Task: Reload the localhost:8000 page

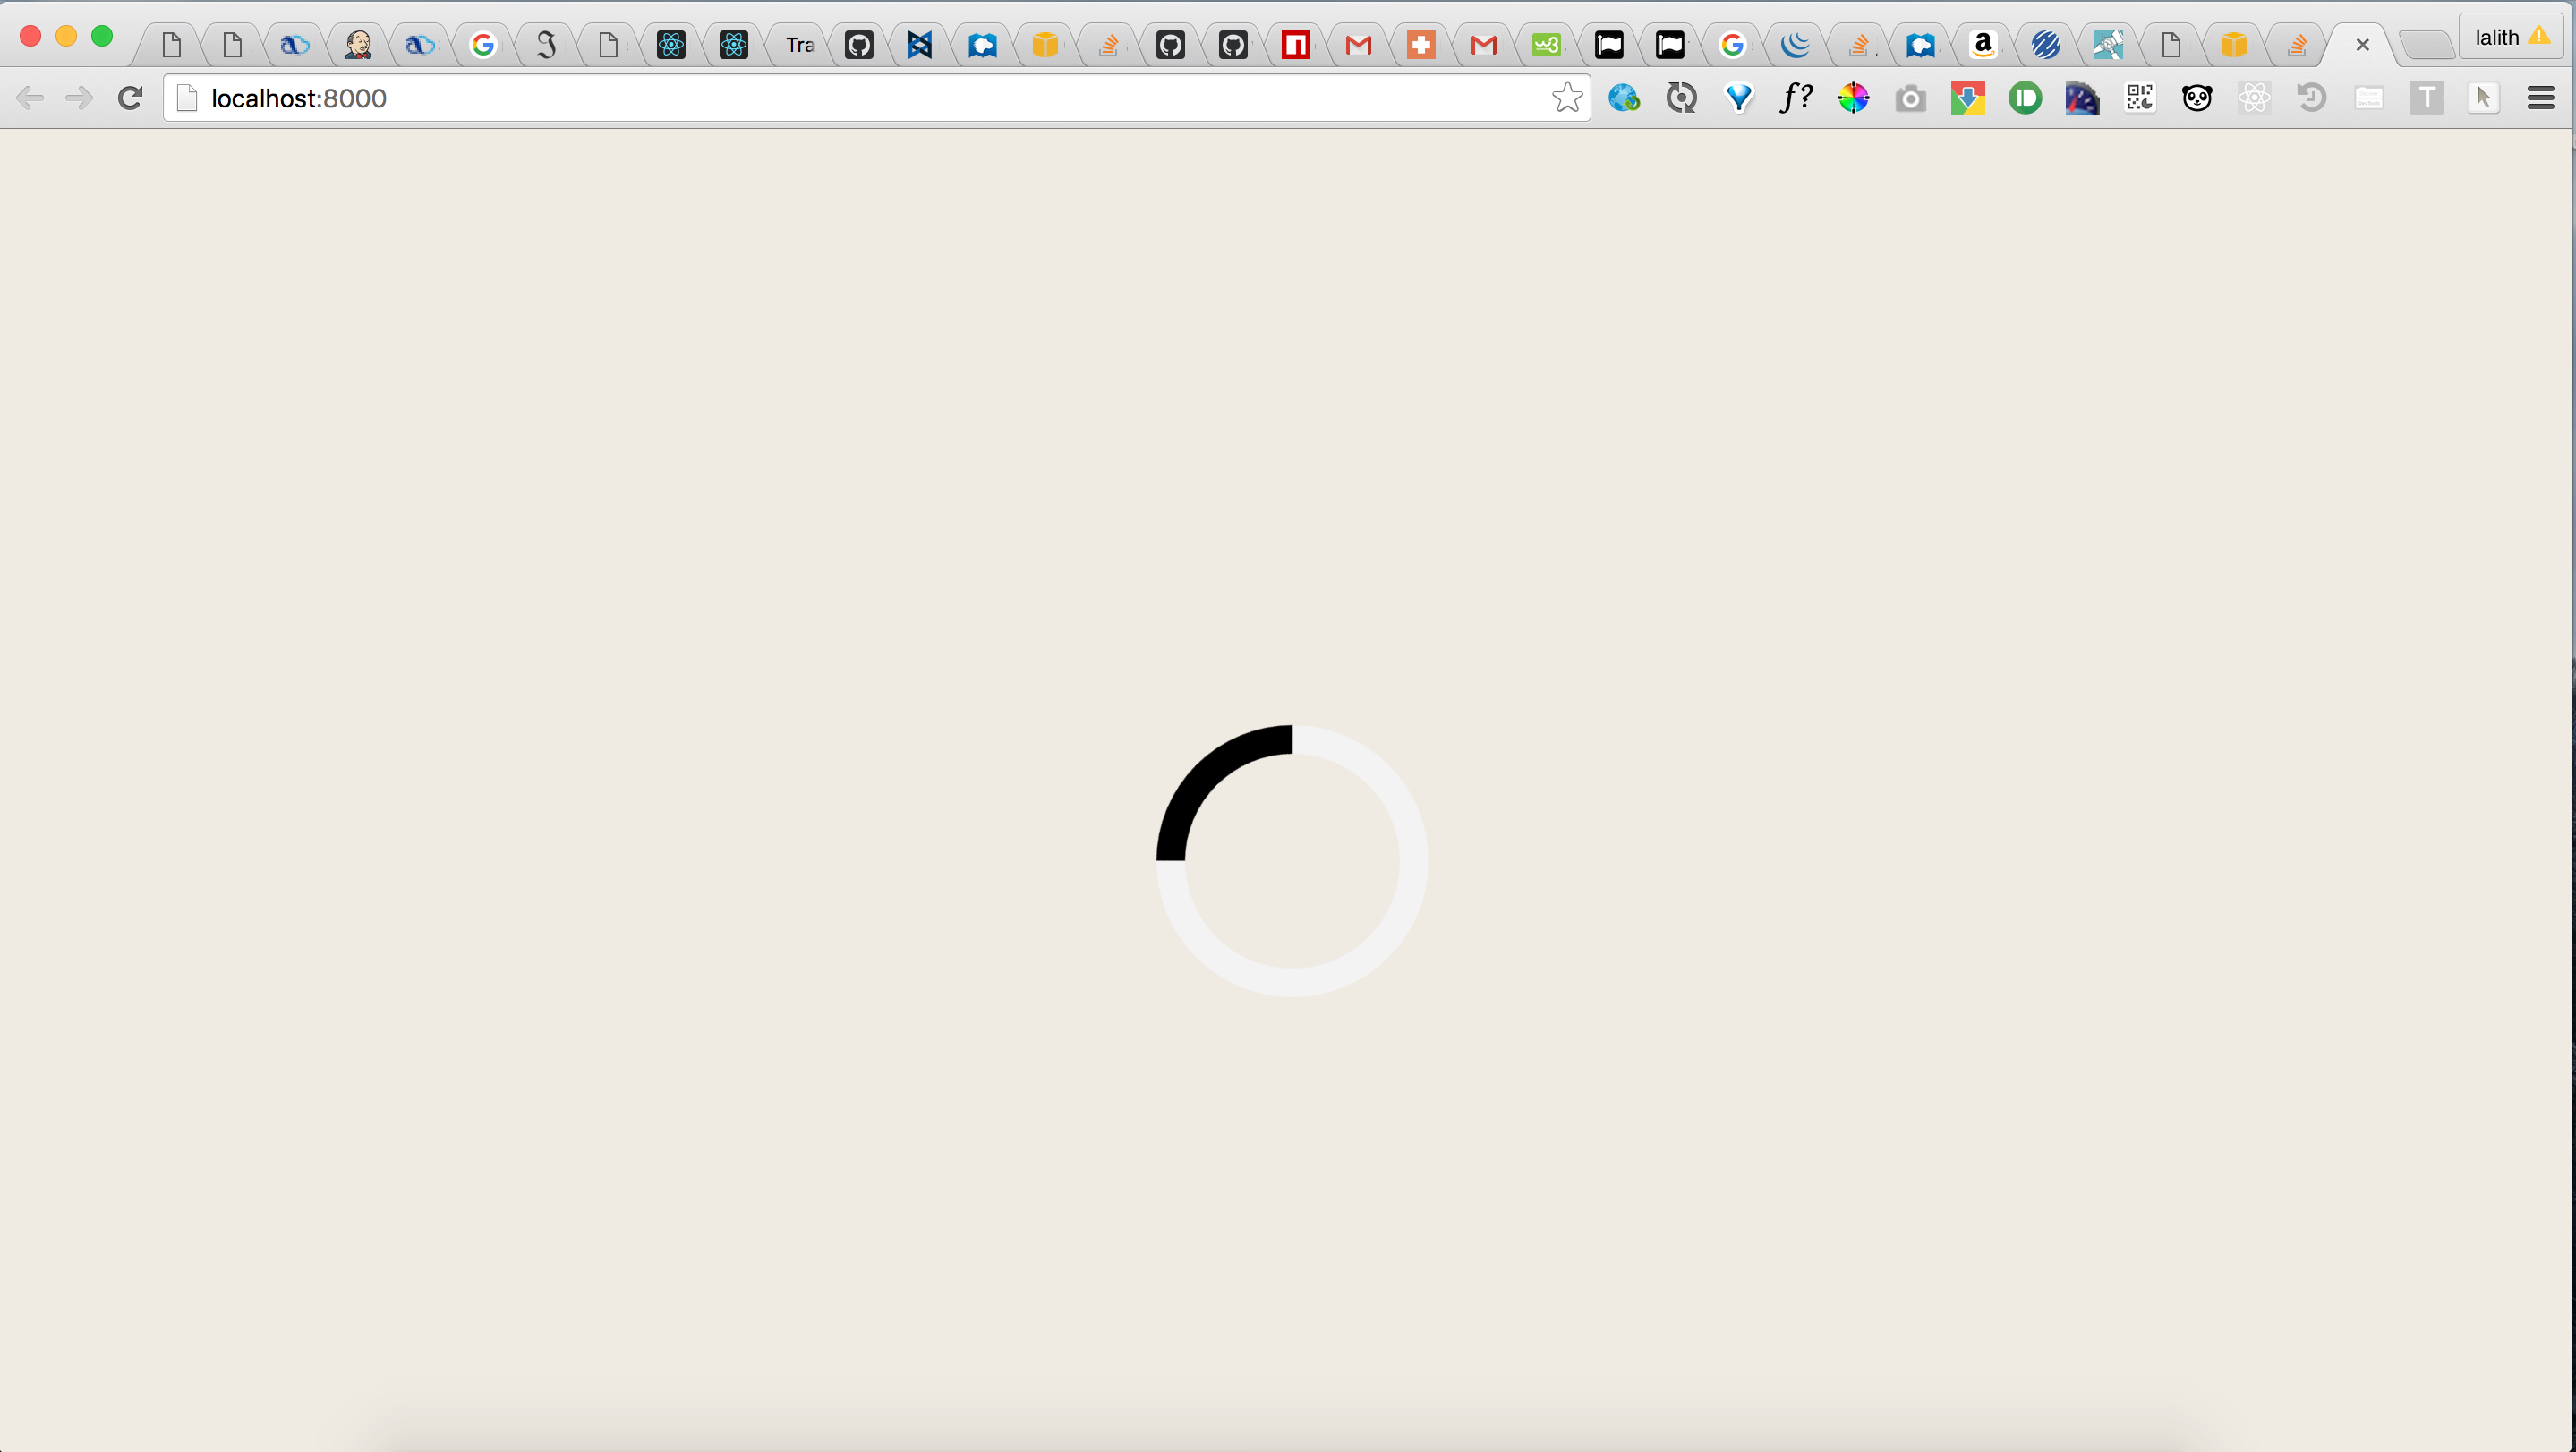Action: tap(130, 98)
